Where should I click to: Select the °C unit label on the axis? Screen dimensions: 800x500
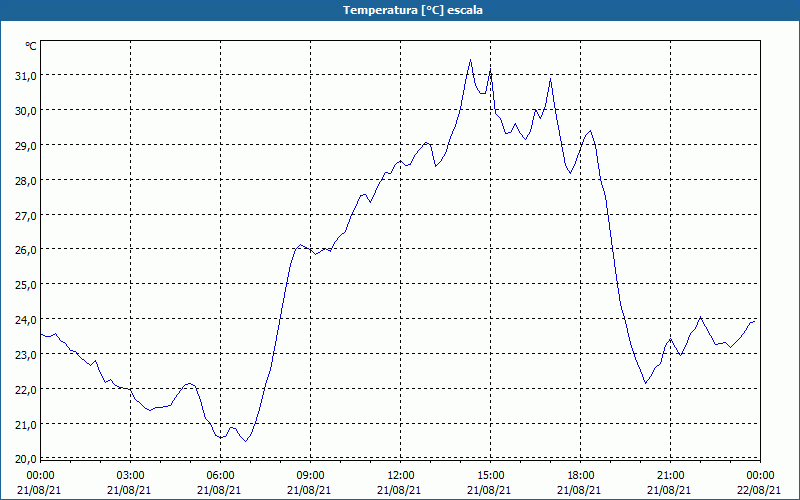31,46
